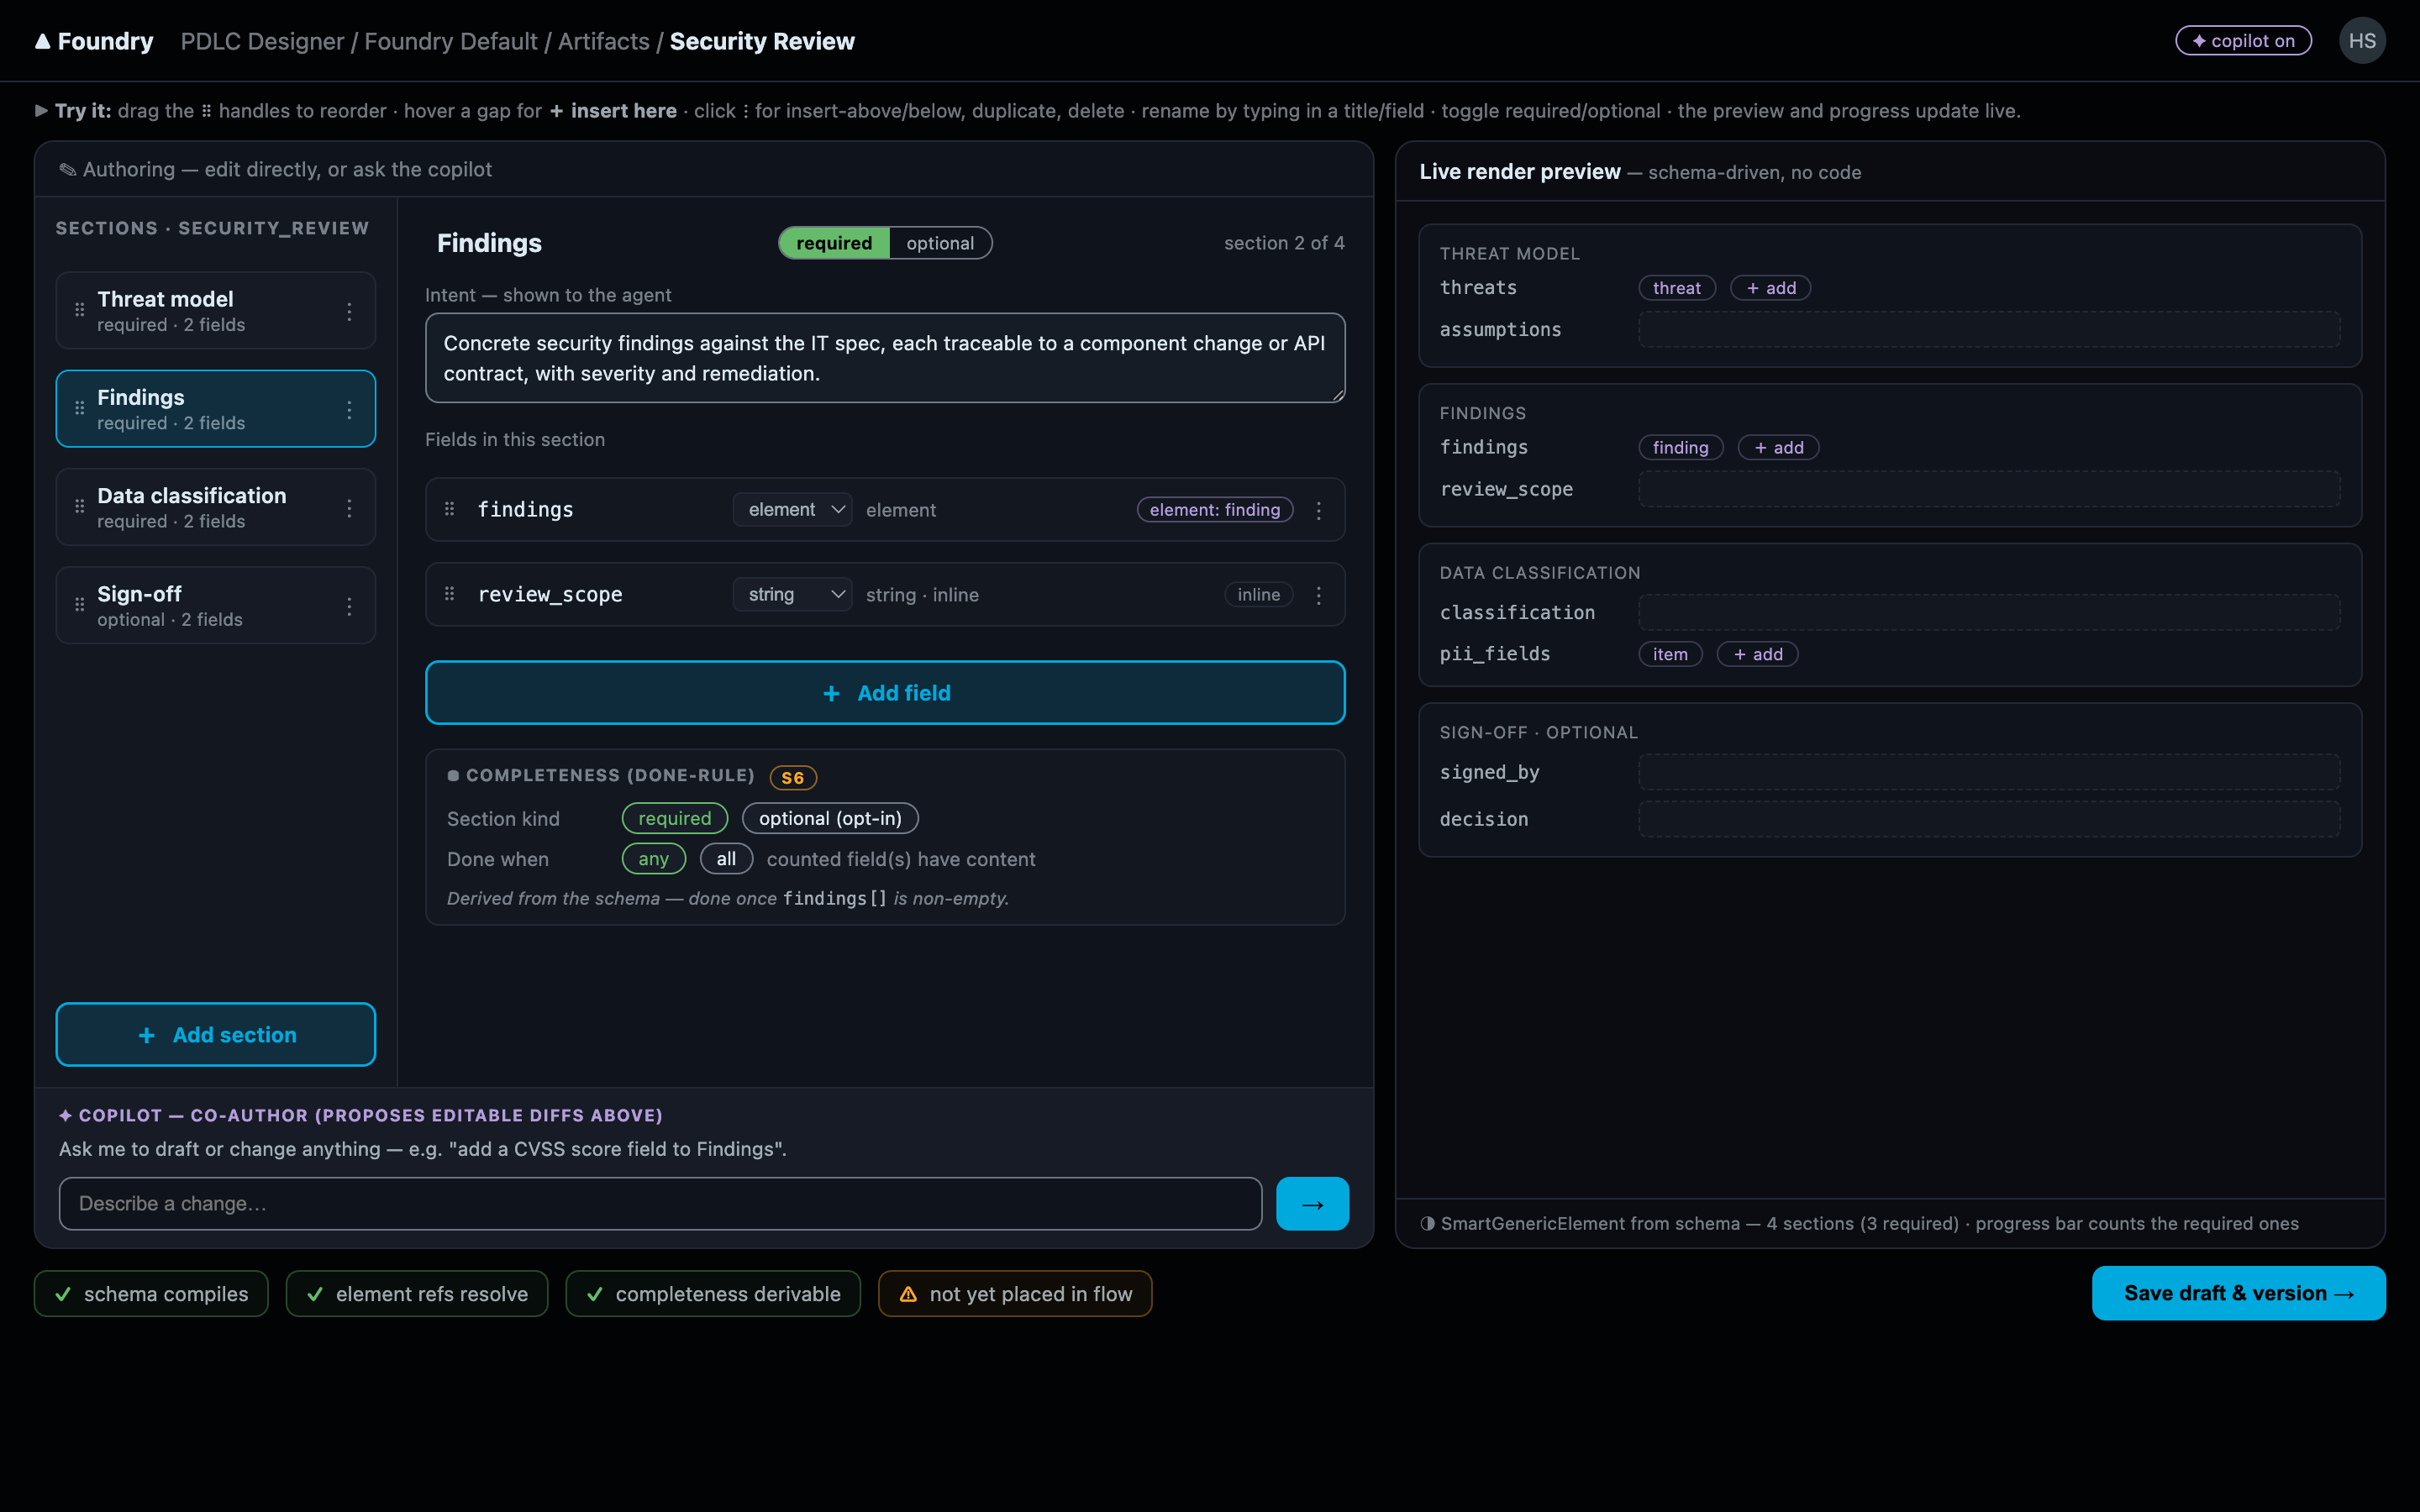The height and width of the screenshot is (1512, 2420).
Task: Go to PDLC Designer breadcrumb
Action: [x=262, y=41]
